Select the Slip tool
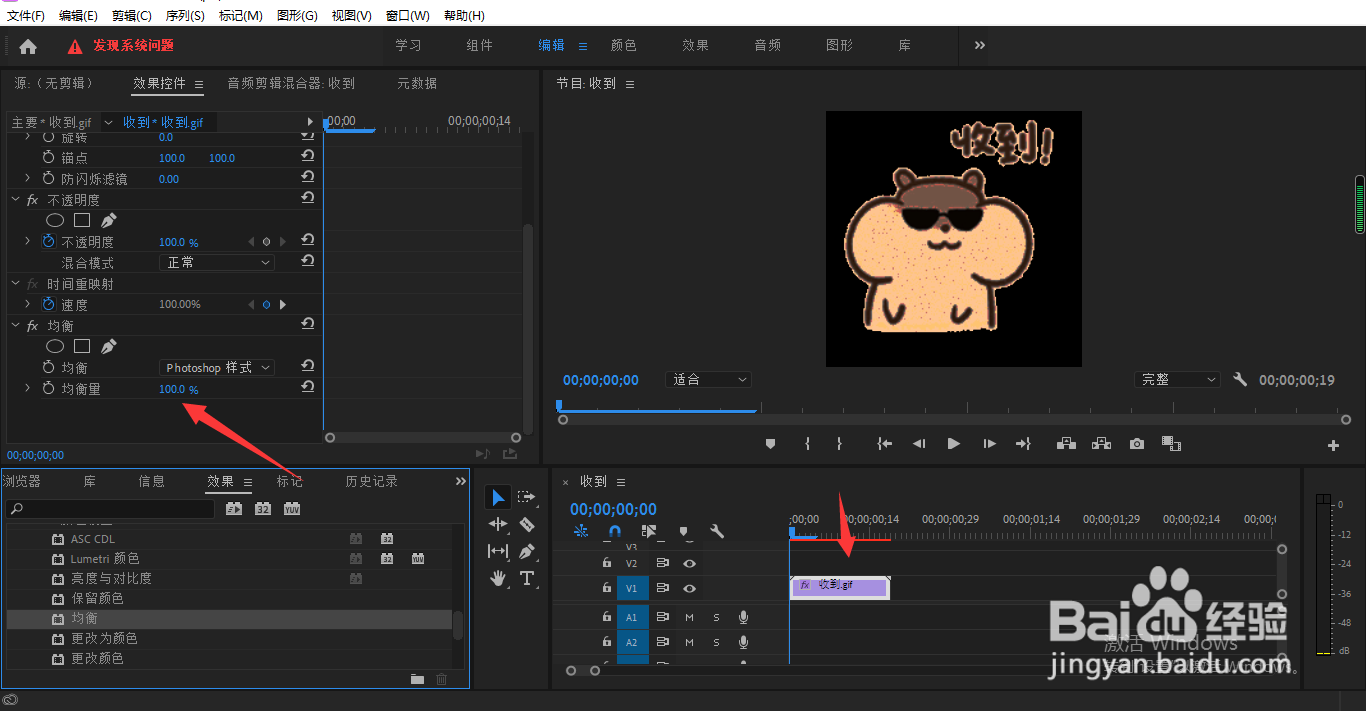This screenshot has height=711, width=1366. click(x=498, y=551)
